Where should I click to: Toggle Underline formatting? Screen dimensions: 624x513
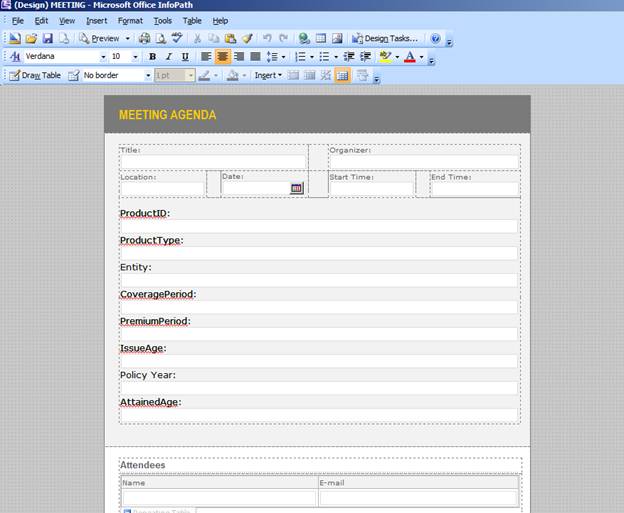click(x=185, y=57)
